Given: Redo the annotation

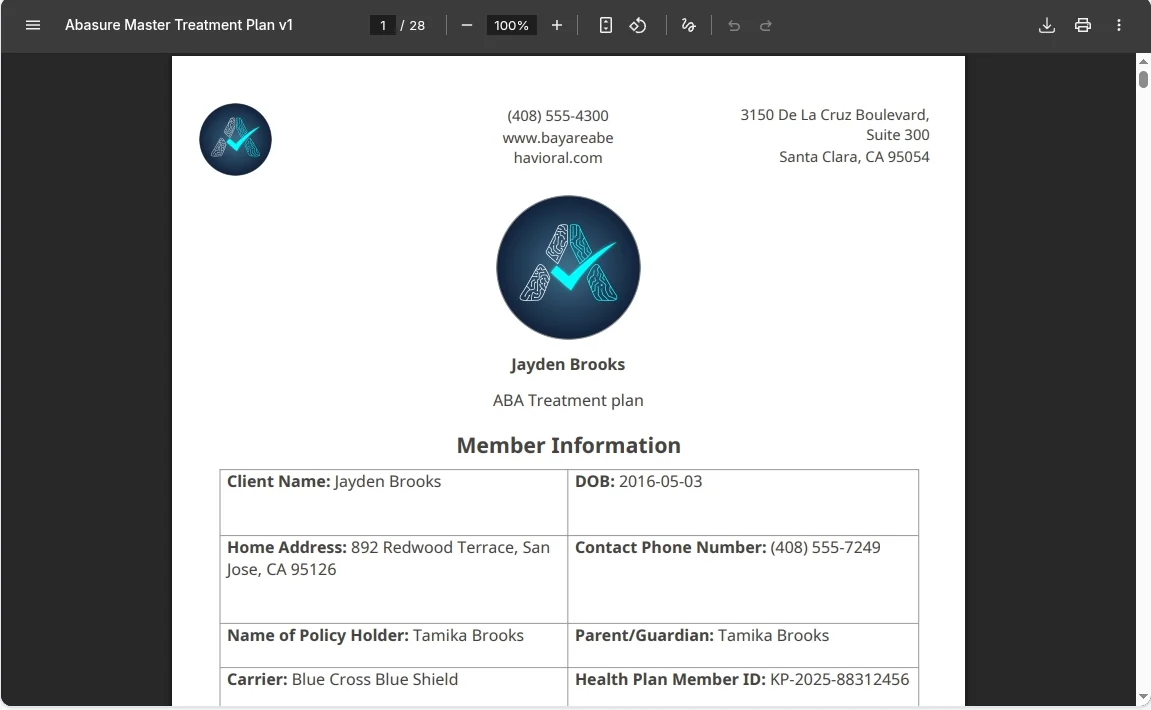Looking at the screenshot, I should 766,26.
